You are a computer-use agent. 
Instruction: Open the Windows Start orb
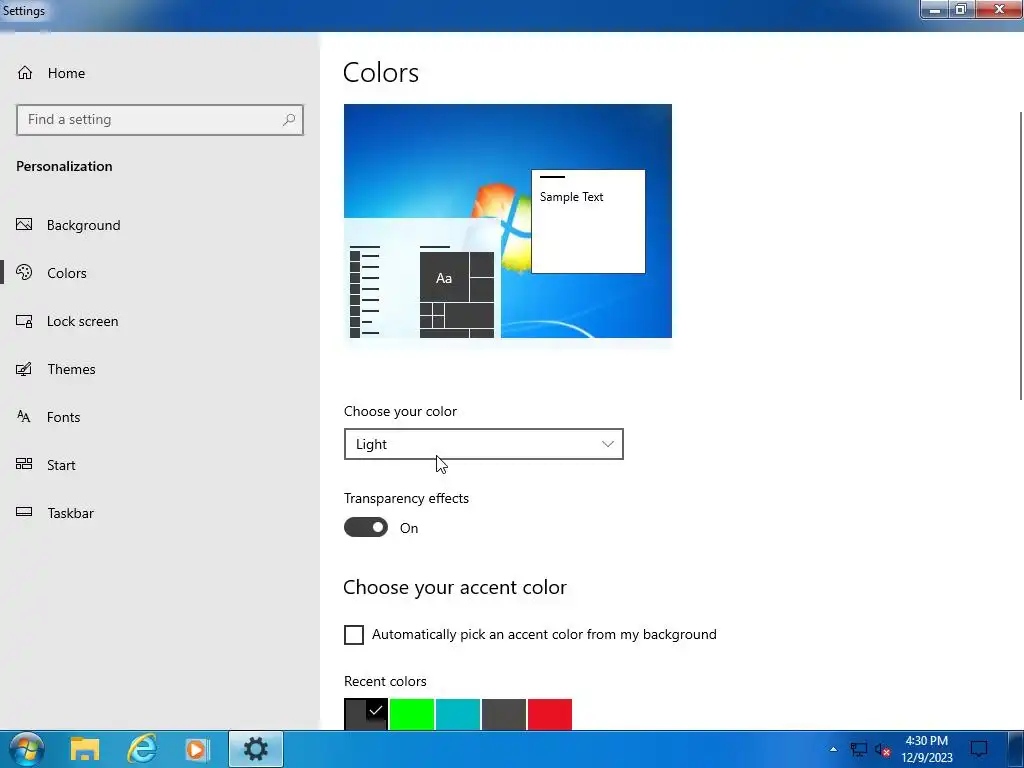[27, 749]
